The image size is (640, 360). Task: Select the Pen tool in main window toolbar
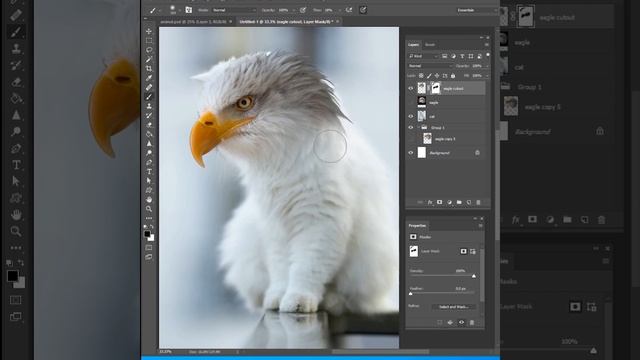pos(149,162)
